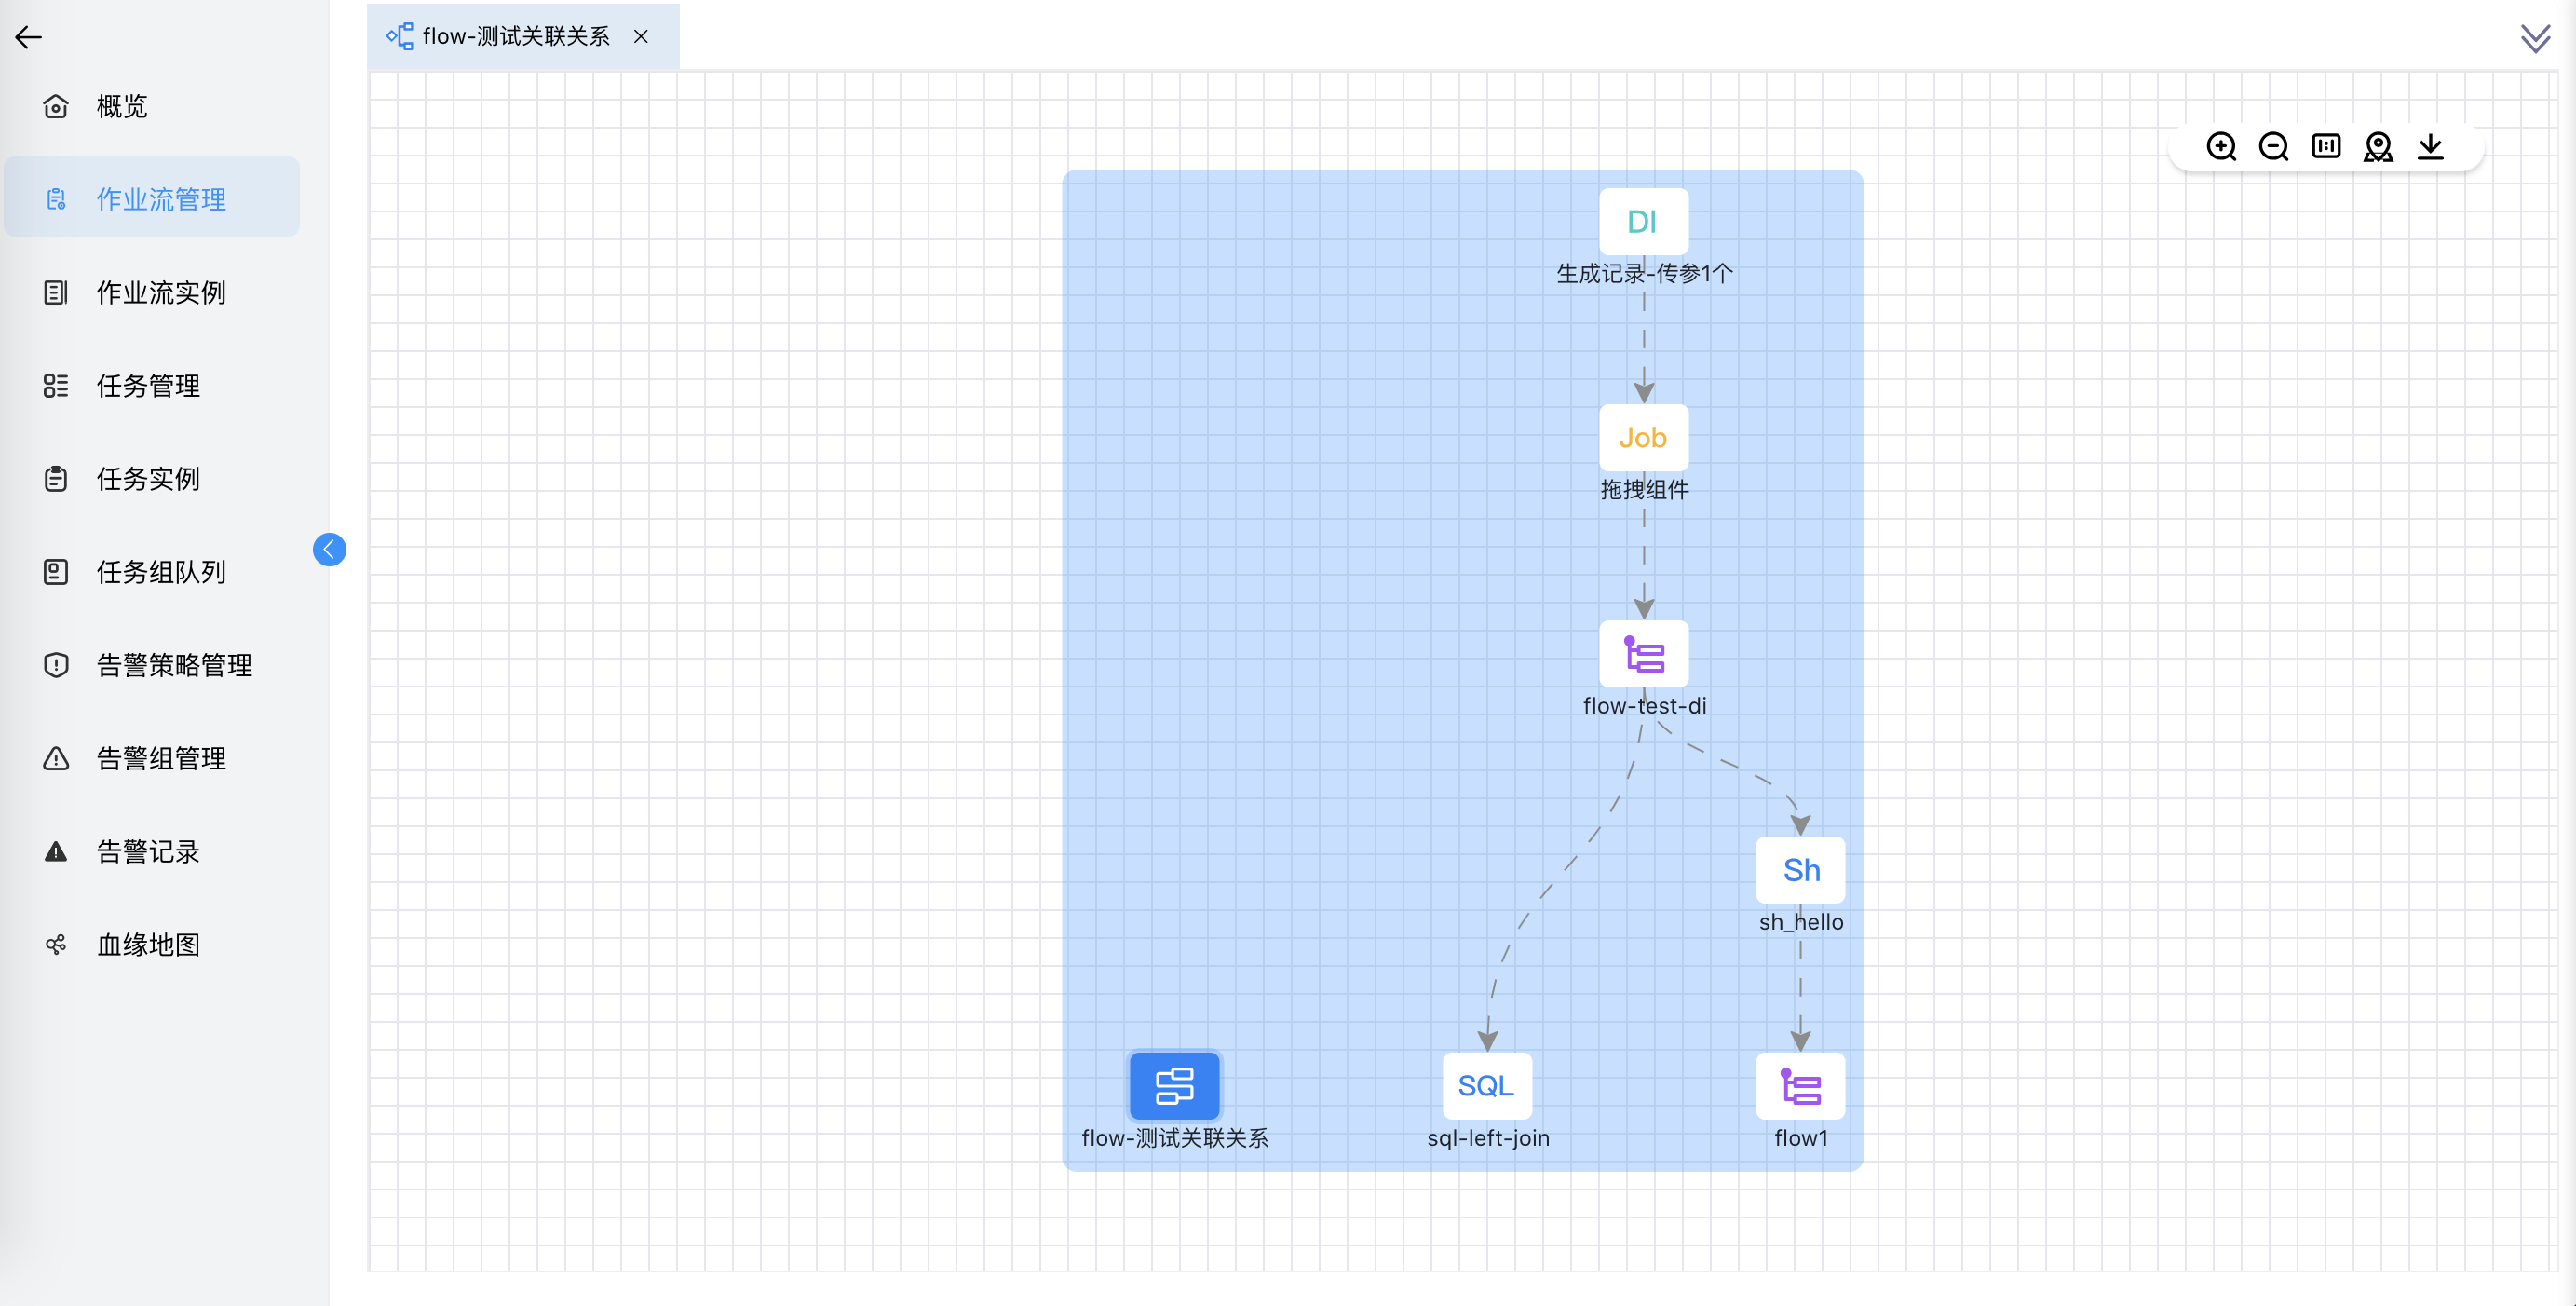2576x1306 pixels.
Task: Select the Sh node sh_hello
Action: click(1800, 870)
